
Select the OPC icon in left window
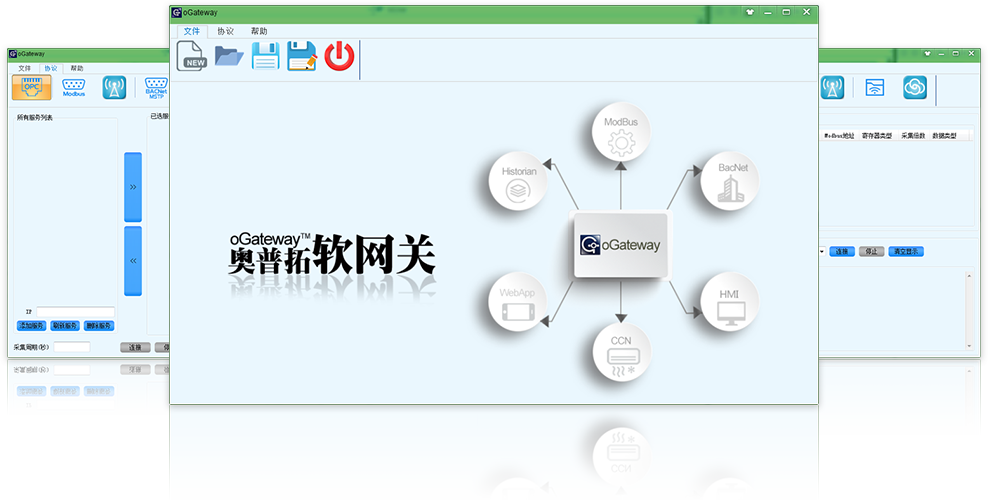pos(32,88)
